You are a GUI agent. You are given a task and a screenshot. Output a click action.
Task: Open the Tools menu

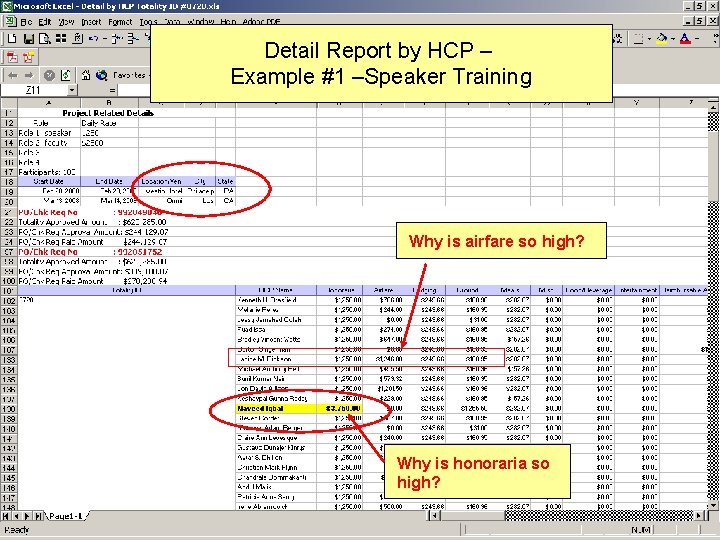(148, 22)
